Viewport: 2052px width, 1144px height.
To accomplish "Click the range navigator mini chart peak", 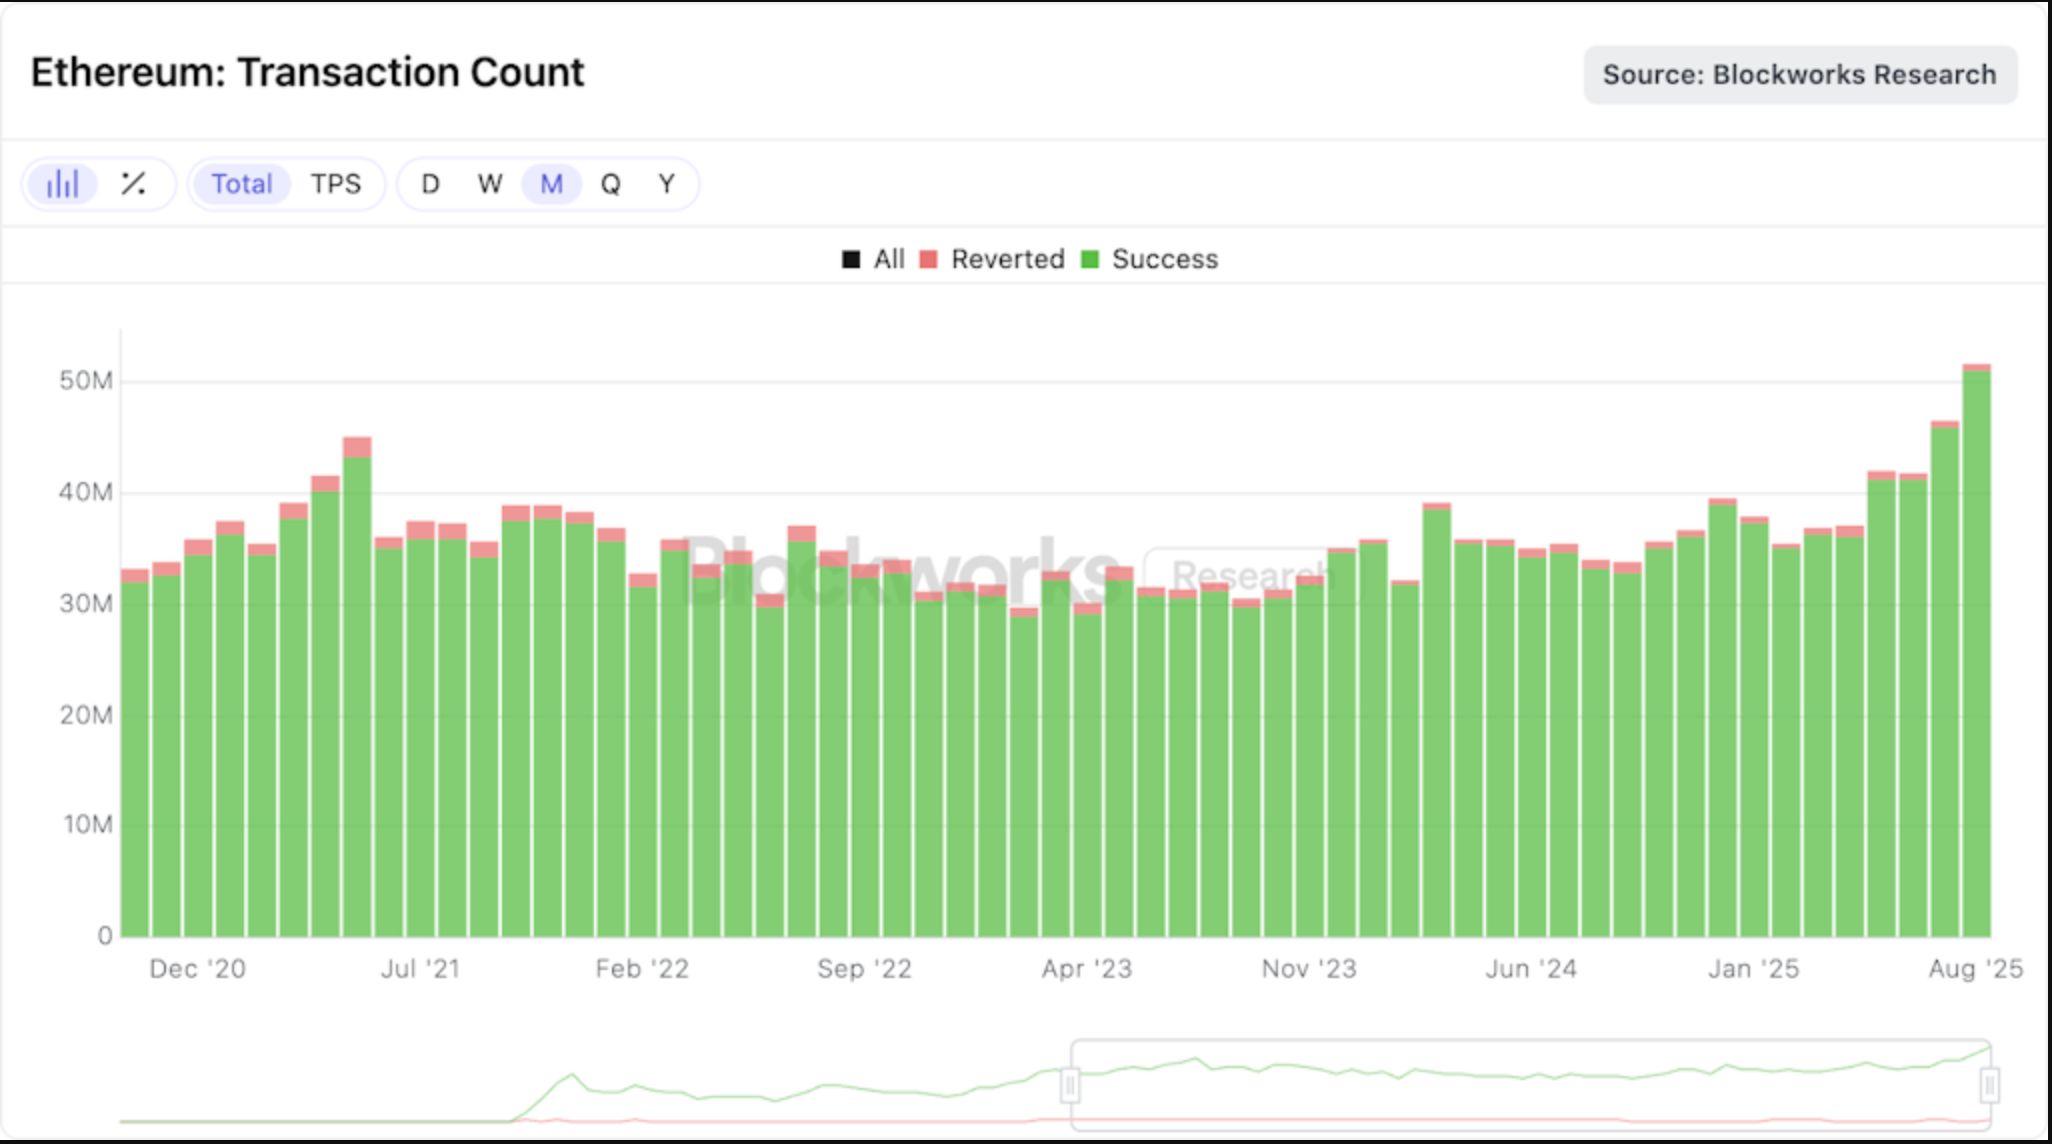I will click(571, 1076).
